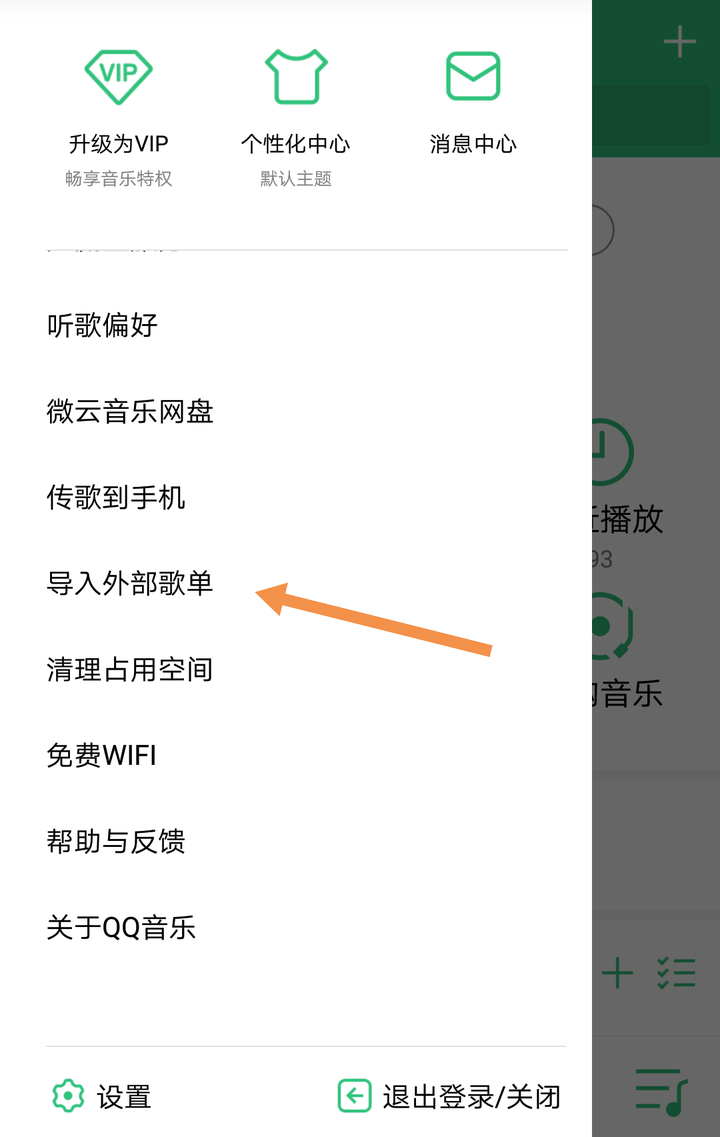Viewport: 720px width, 1137px height.
Task: Tap the VIP diamond icon
Action: click(118, 77)
